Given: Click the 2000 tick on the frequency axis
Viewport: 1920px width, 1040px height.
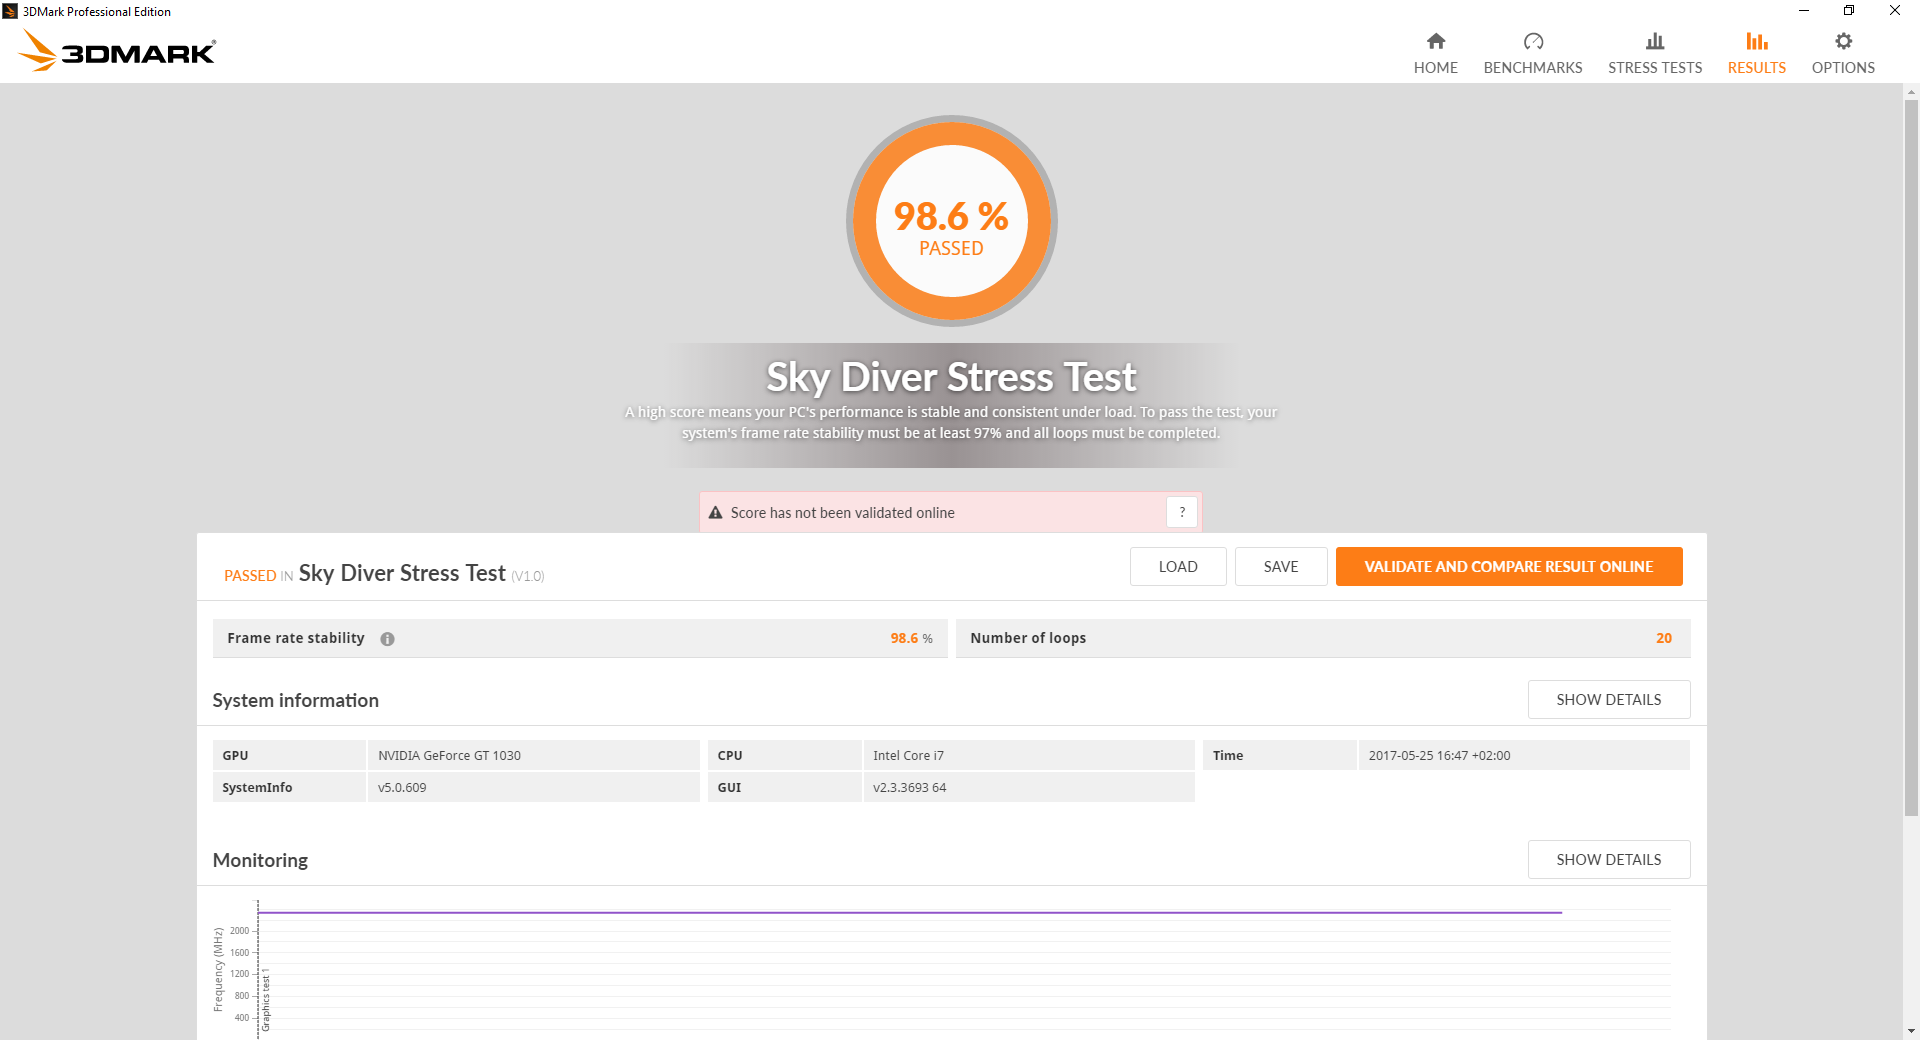Looking at the screenshot, I should pyautogui.click(x=240, y=931).
